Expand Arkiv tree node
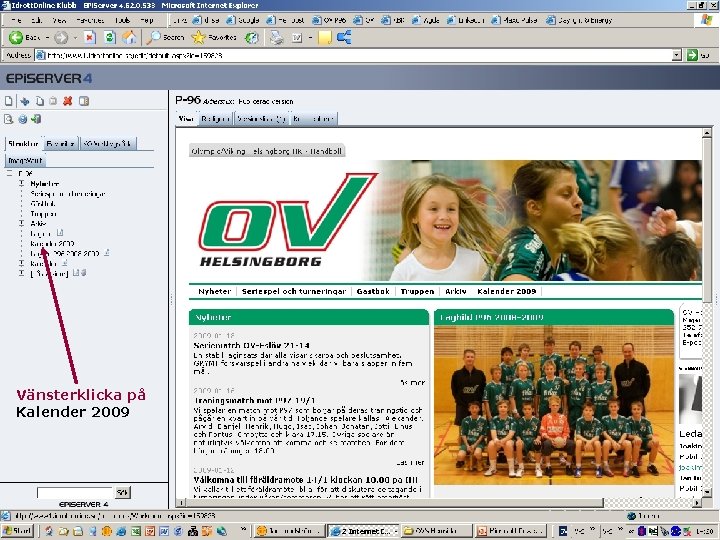This screenshot has width=720, height=540. 22,224
